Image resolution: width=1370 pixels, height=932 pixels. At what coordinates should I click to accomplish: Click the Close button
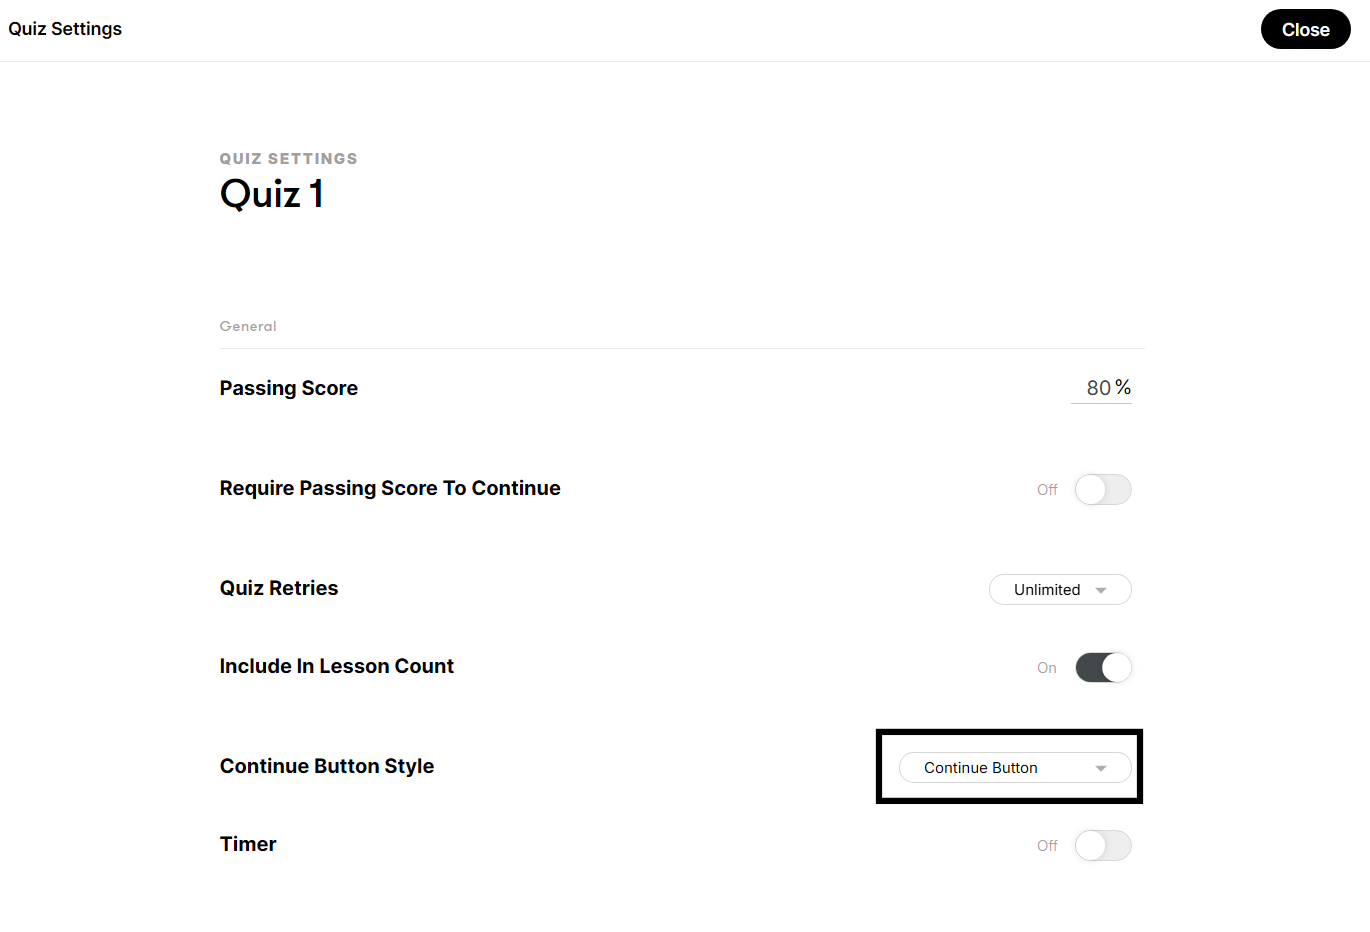tap(1305, 30)
